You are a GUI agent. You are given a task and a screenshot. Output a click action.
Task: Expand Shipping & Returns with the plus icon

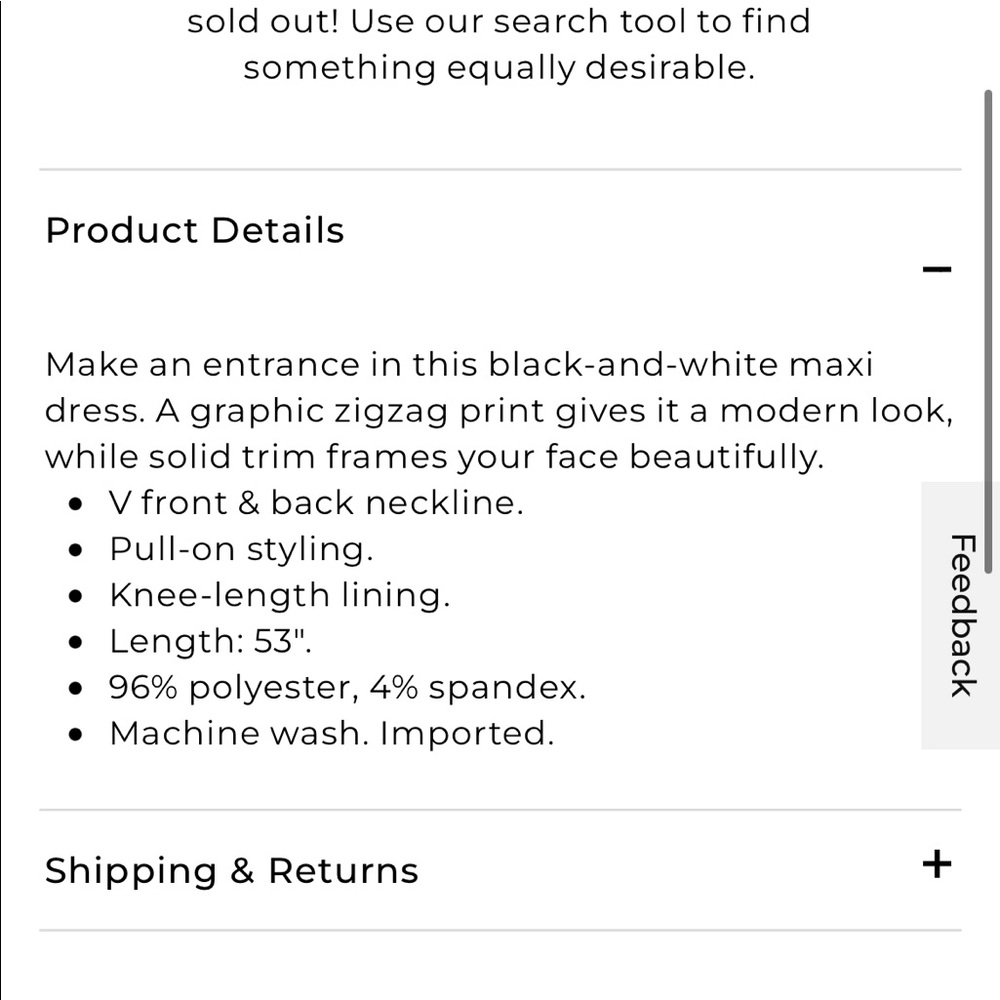(937, 864)
